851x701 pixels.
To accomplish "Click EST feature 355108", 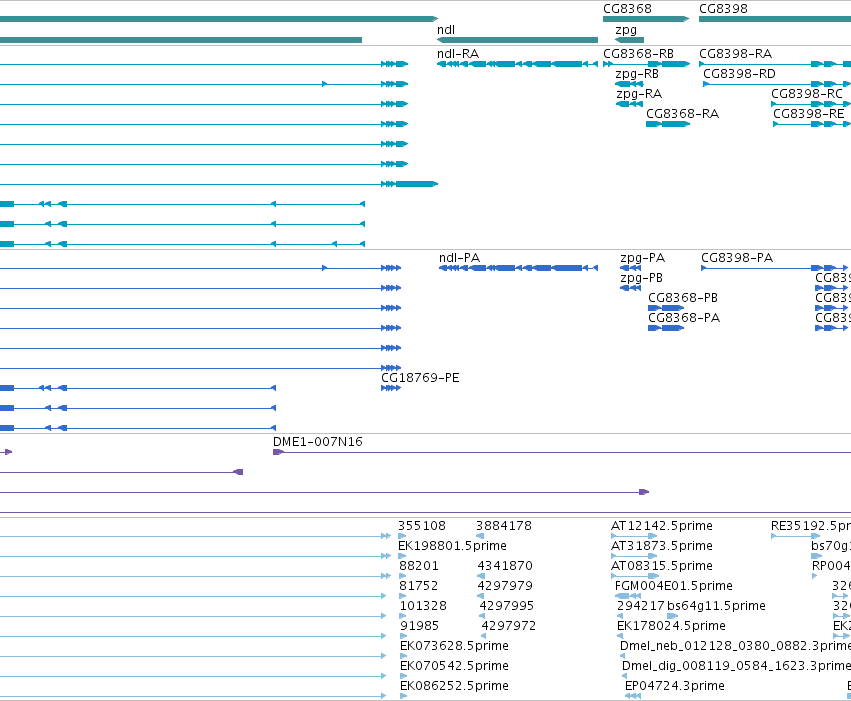I will (422, 526).
